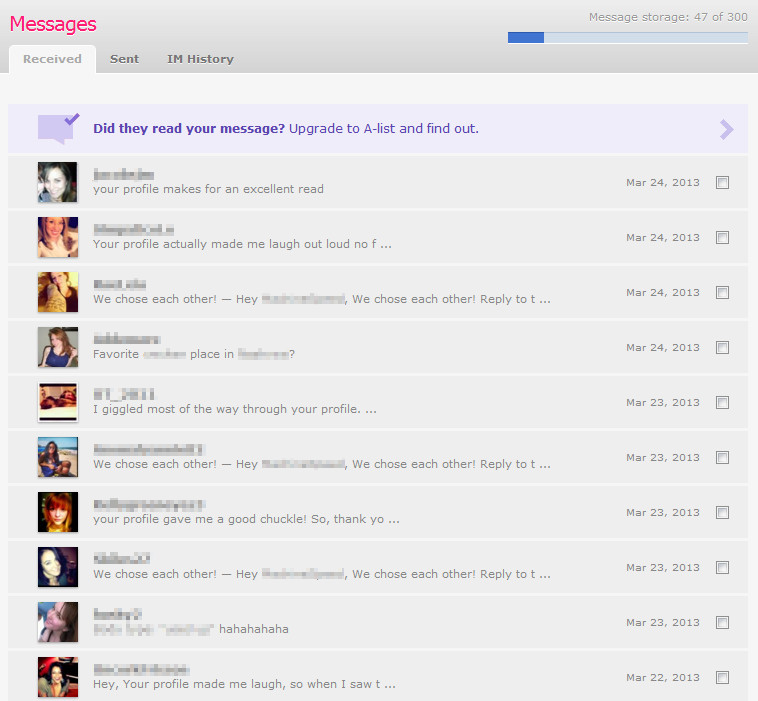Open sender photo for 'good chuckle' message
This screenshot has width=758, height=701.
click(x=58, y=512)
